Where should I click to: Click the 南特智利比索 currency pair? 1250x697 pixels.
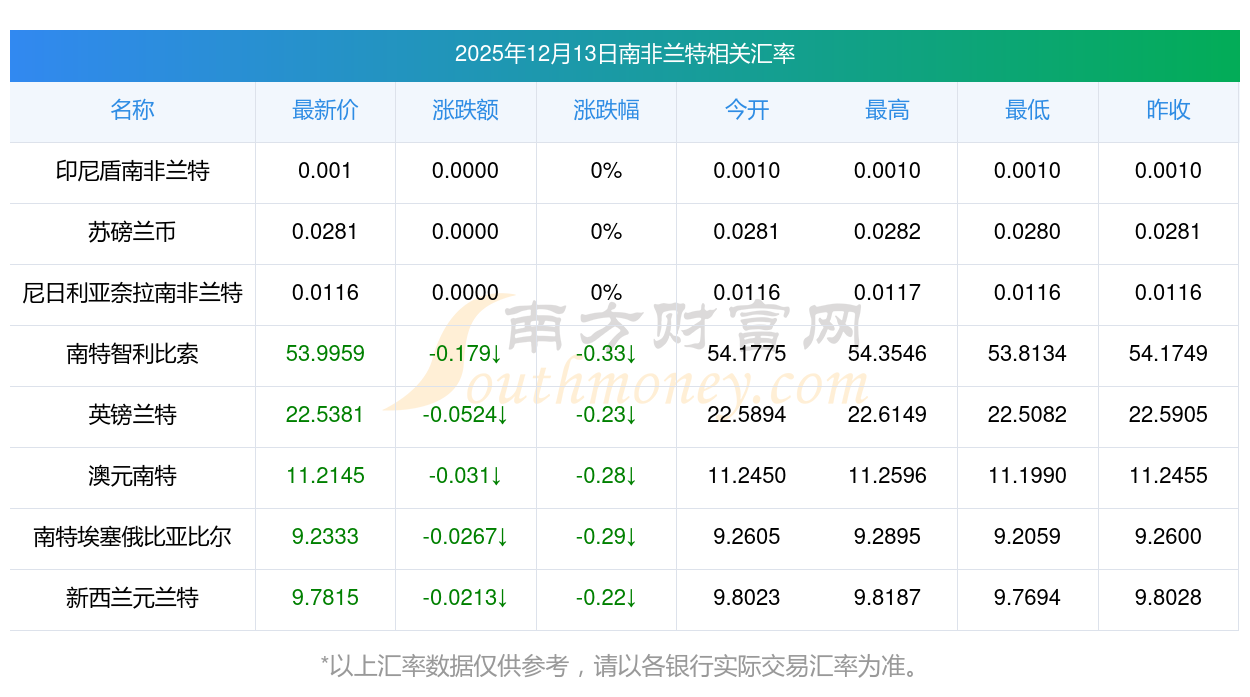(132, 354)
